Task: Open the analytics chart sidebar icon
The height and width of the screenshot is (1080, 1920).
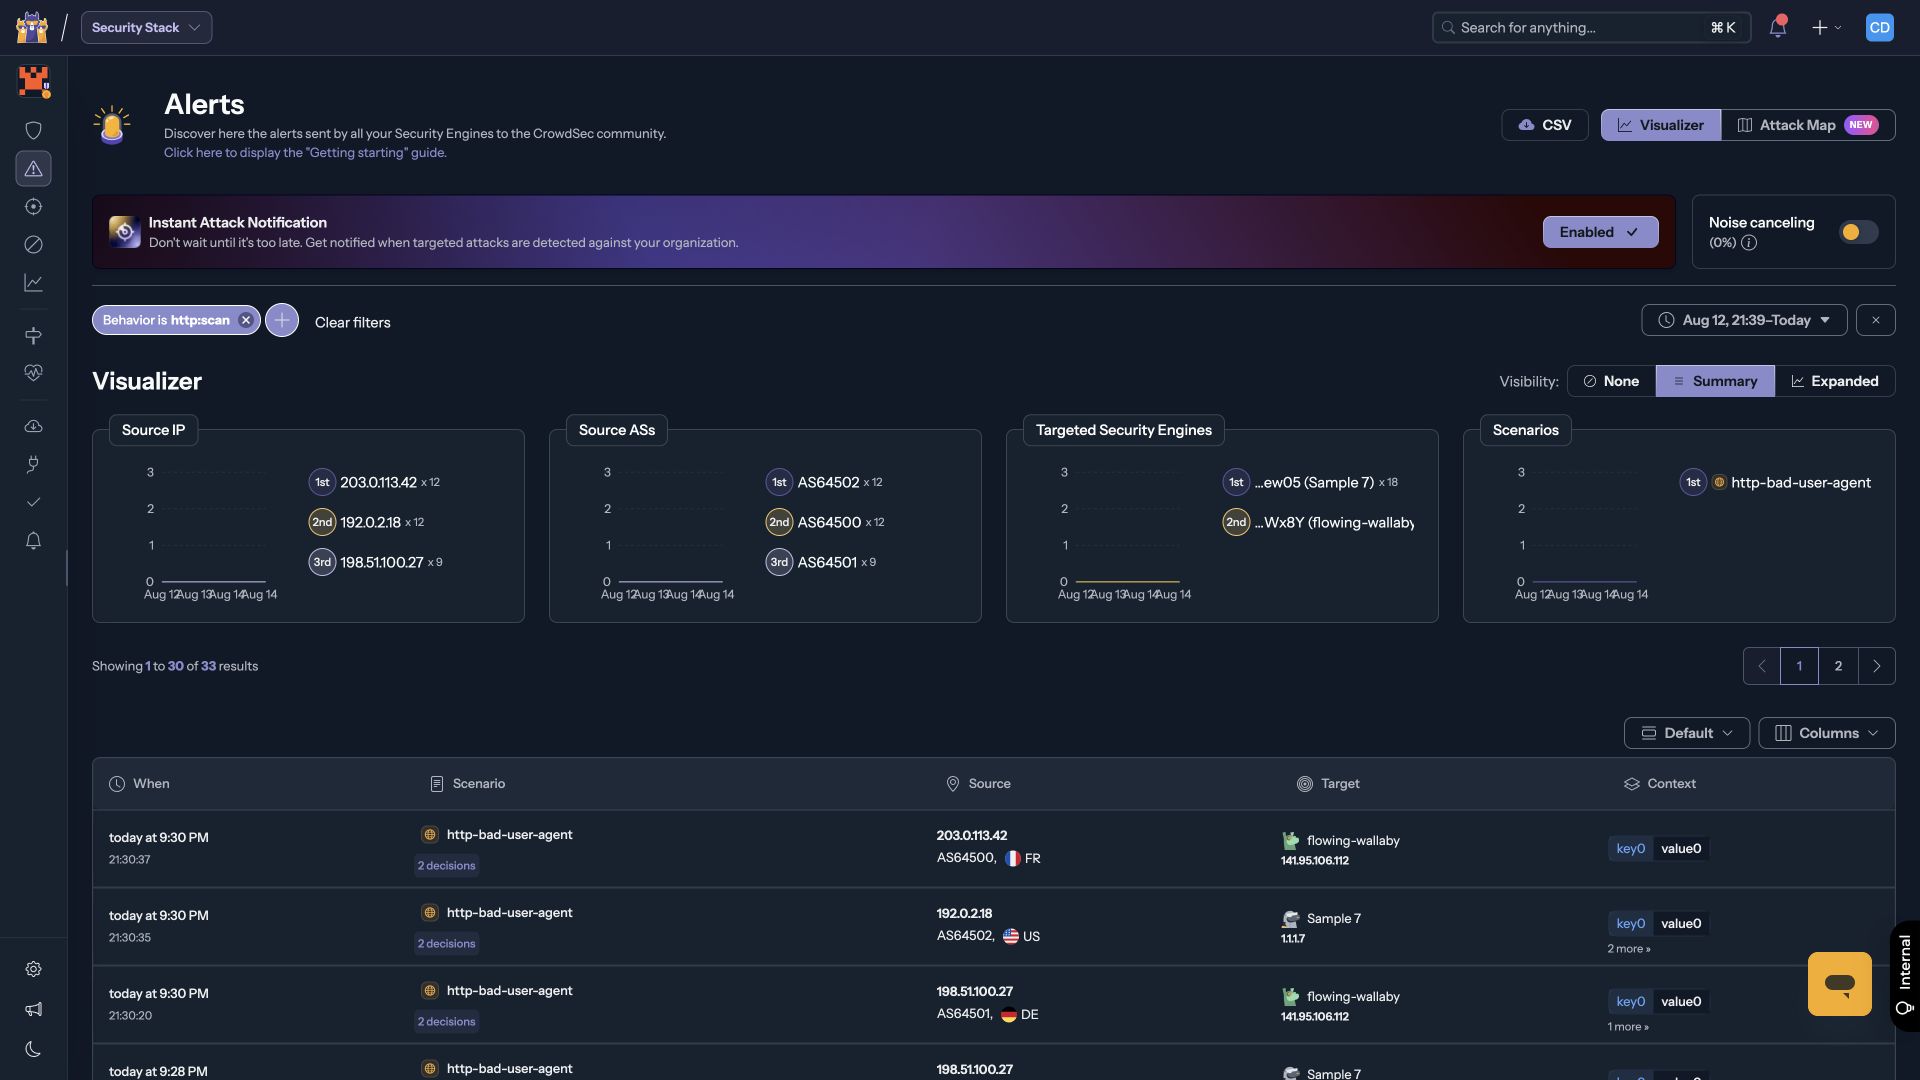Action: coord(33,283)
